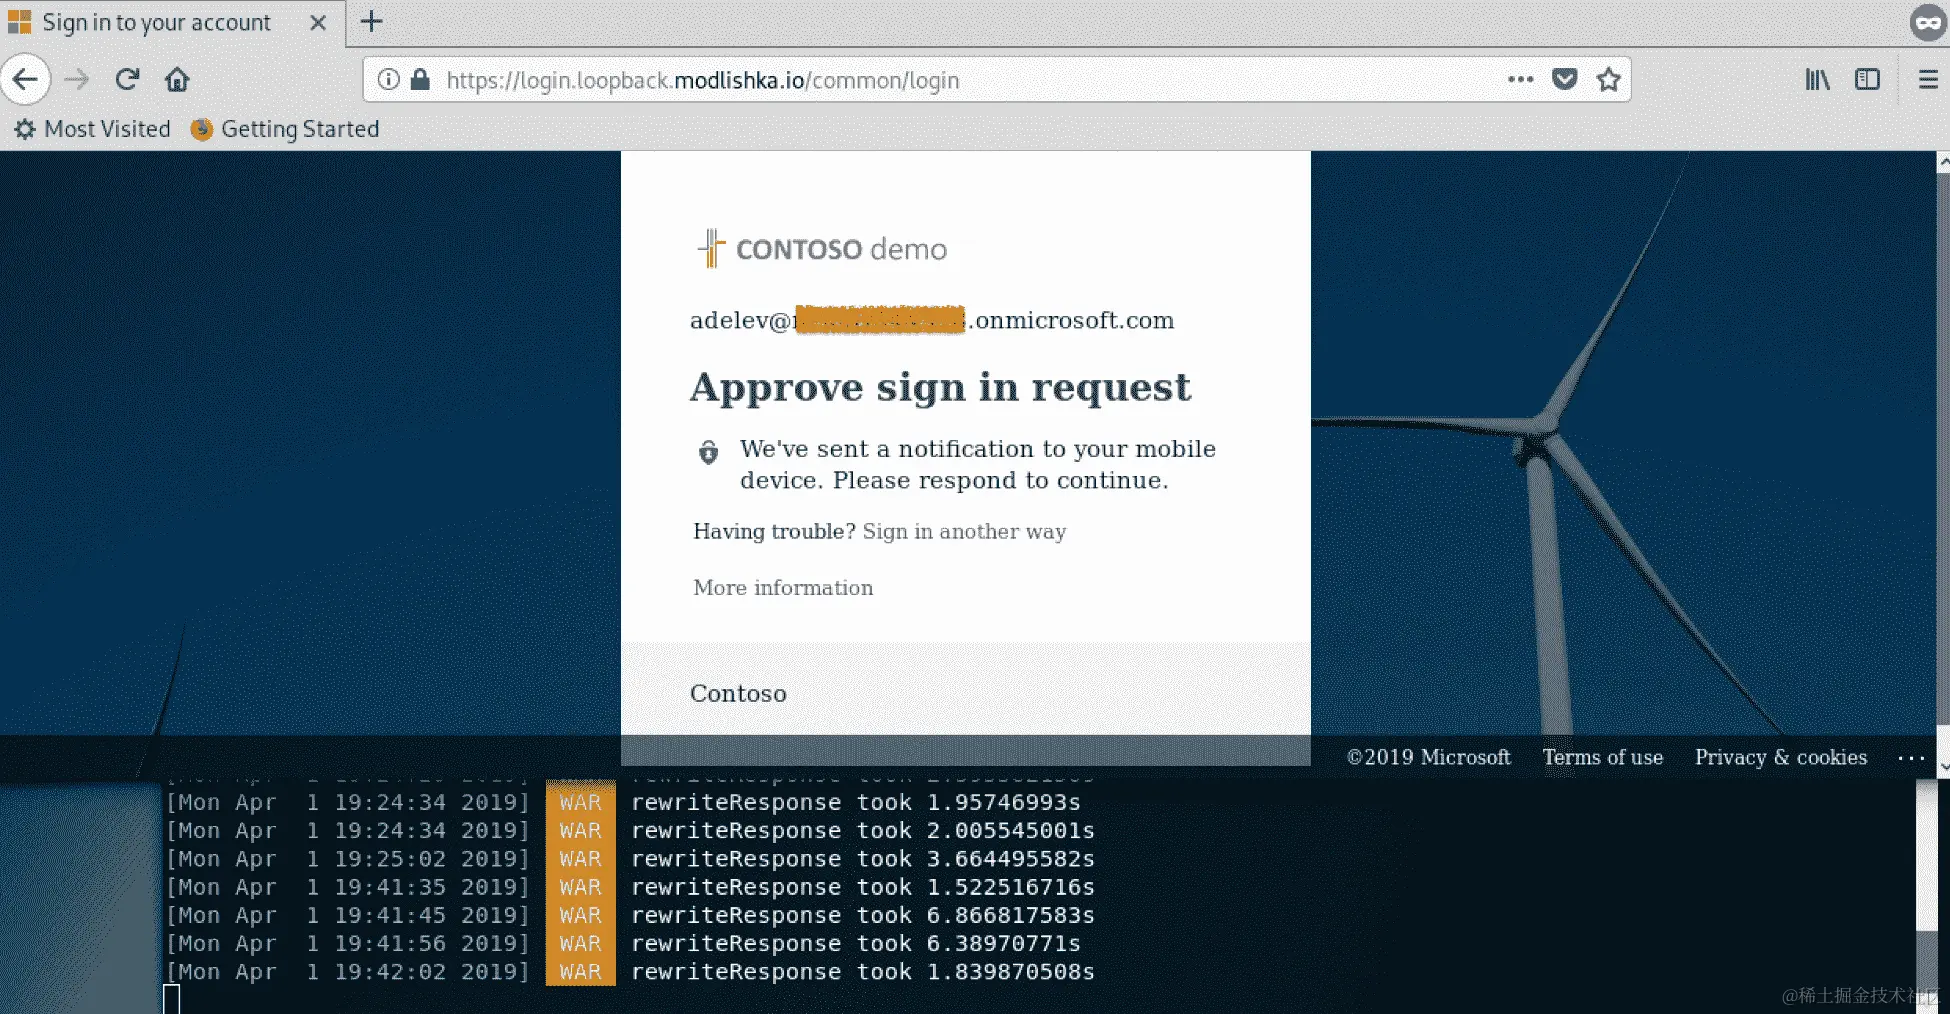
Task: Click the CONTOSO demo logo
Action: (x=822, y=249)
